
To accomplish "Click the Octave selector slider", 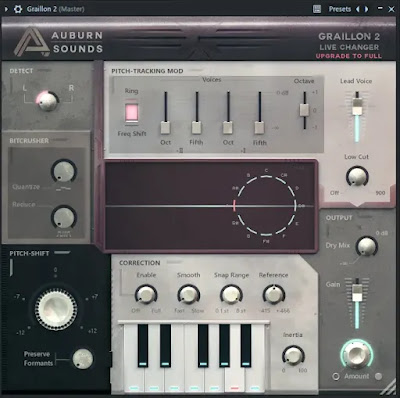I will tap(304, 110).
